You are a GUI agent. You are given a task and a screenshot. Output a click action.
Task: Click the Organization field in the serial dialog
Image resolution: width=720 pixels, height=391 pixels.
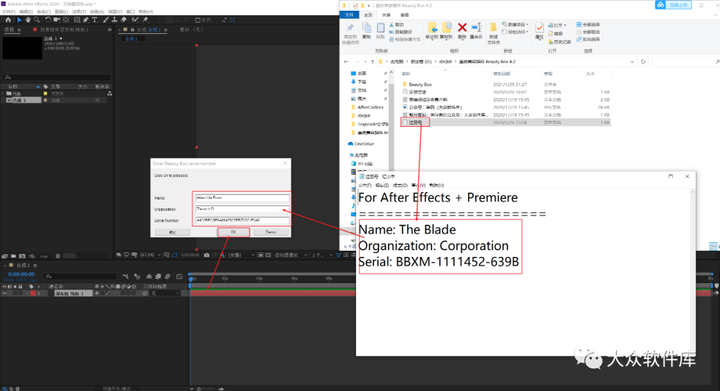pos(242,209)
